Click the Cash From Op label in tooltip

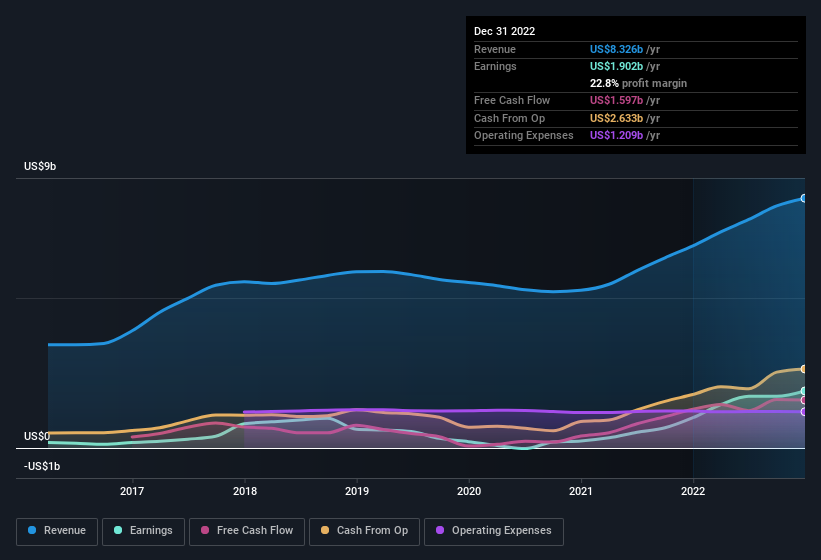509,118
